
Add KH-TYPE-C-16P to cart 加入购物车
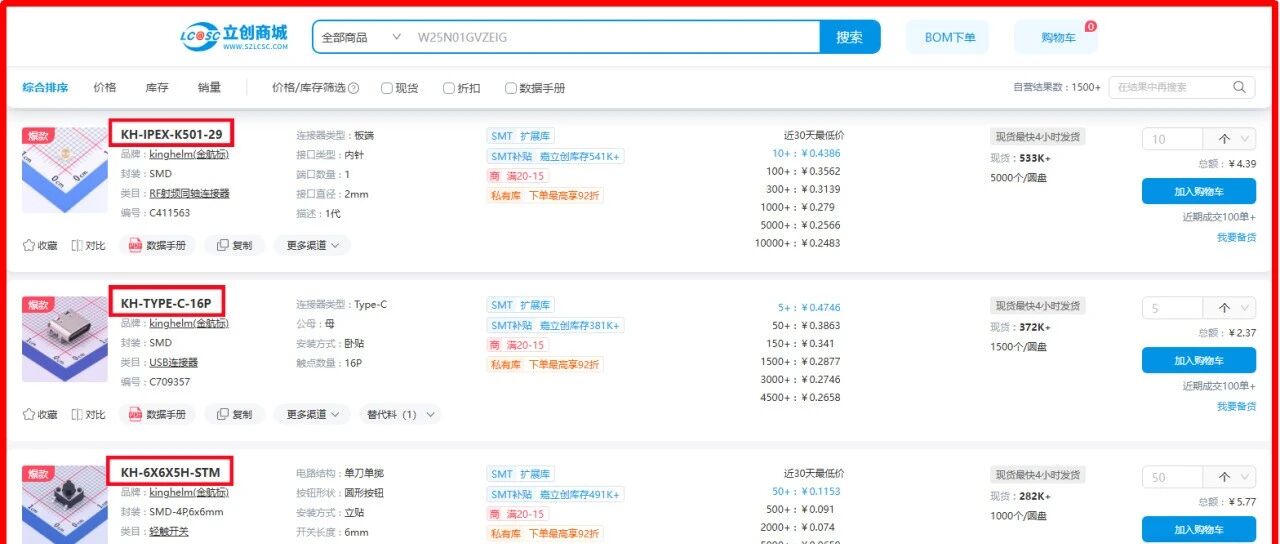1199,360
